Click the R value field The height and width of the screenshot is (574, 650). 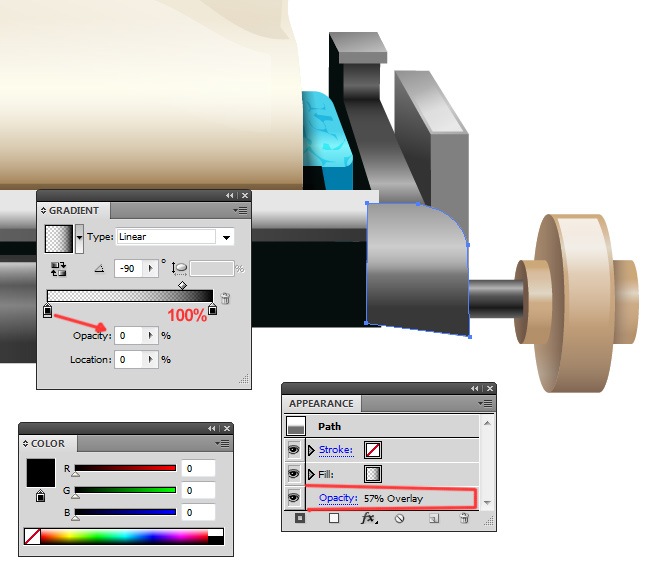(198, 468)
